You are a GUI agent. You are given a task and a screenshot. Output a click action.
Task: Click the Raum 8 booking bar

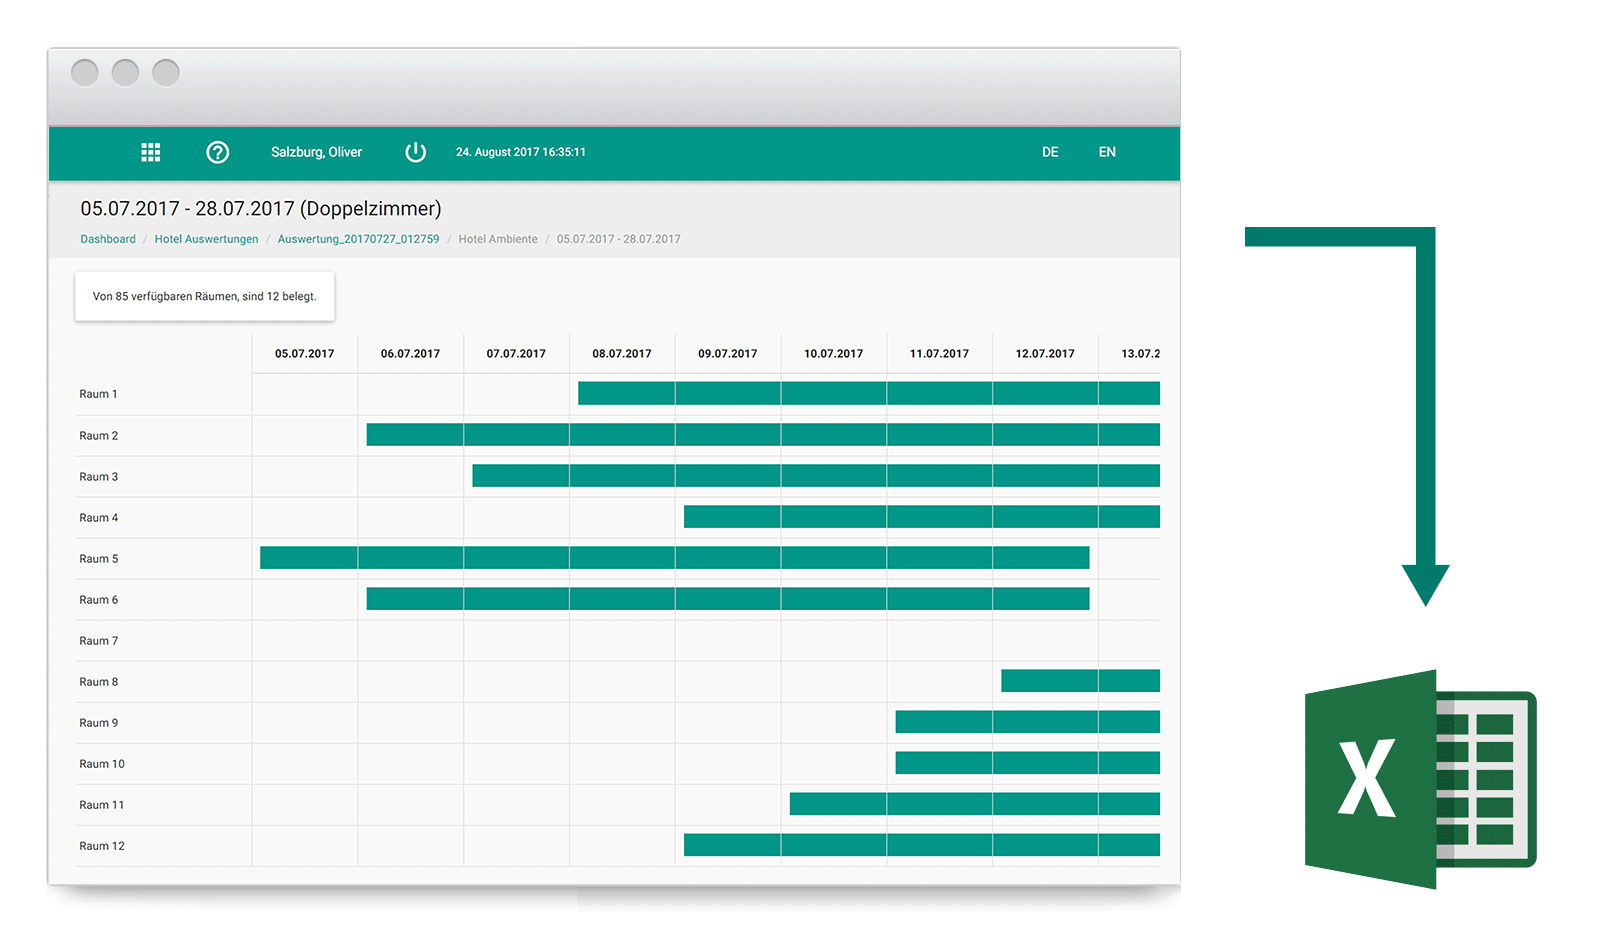point(1080,681)
